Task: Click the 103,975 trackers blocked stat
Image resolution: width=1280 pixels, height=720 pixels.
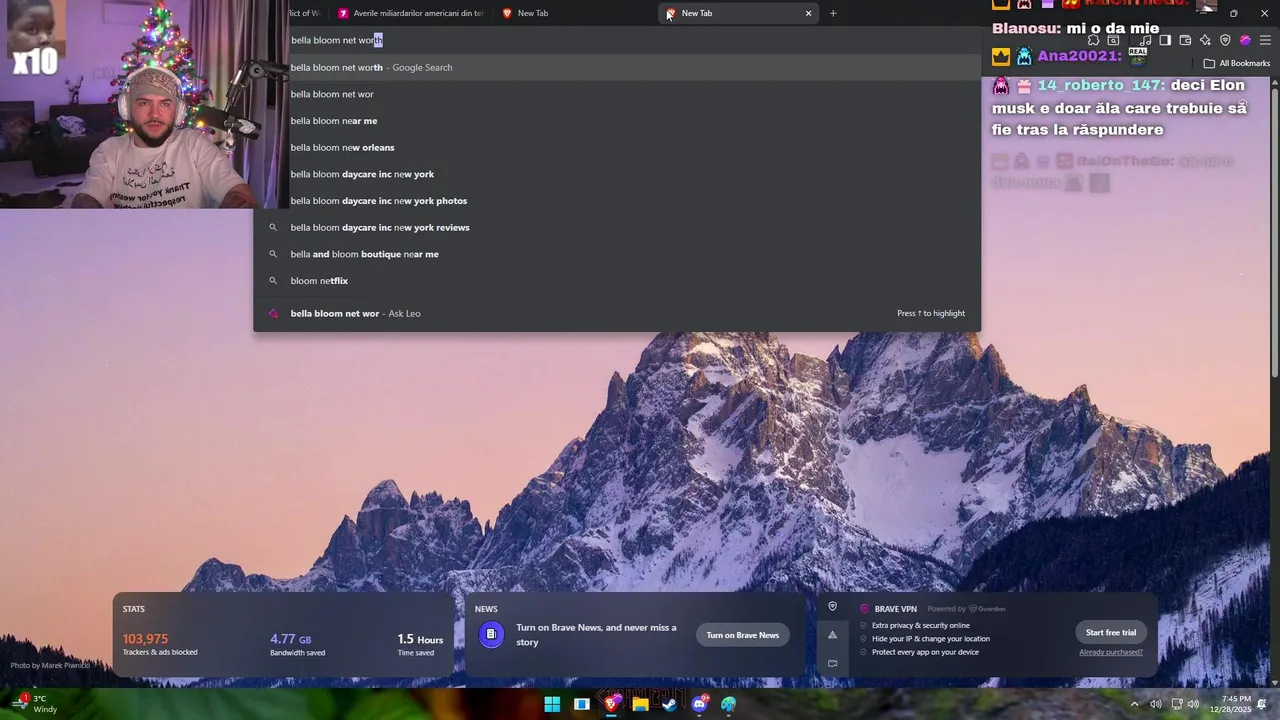Action: pos(160,644)
